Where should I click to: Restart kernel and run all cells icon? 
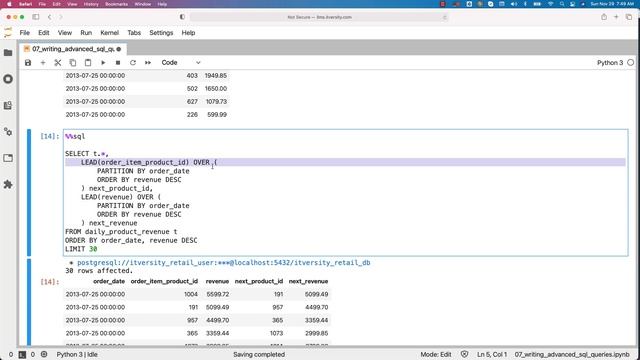(148, 62)
